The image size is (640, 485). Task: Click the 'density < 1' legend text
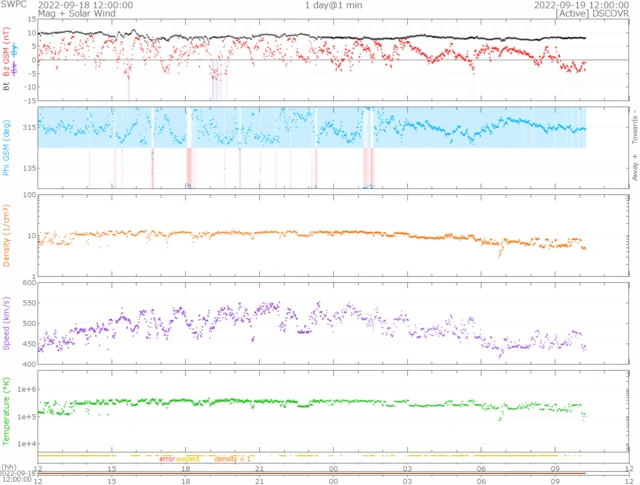point(232,458)
